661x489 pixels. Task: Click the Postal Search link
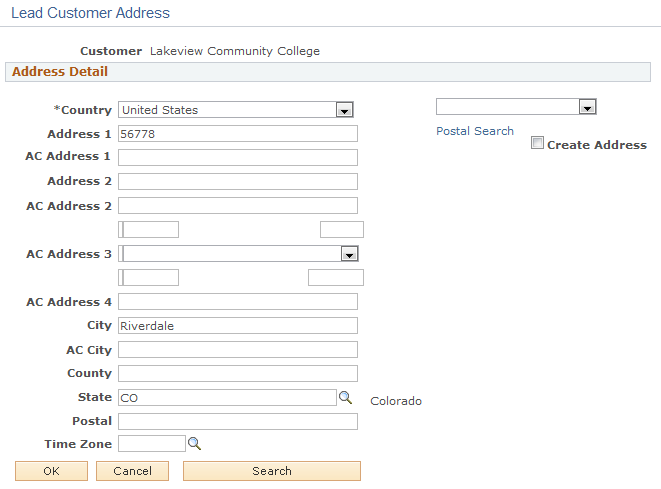coord(475,131)
